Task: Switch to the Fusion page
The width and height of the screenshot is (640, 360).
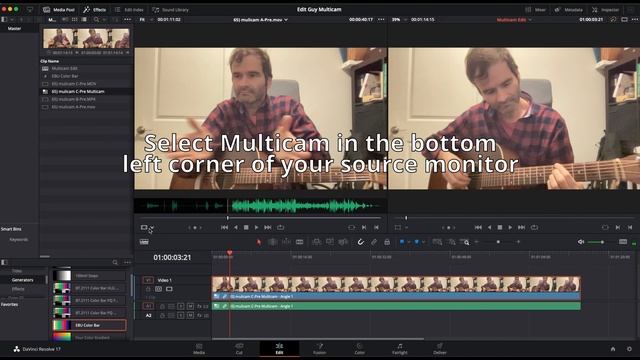Action: [x=320, y=349]
